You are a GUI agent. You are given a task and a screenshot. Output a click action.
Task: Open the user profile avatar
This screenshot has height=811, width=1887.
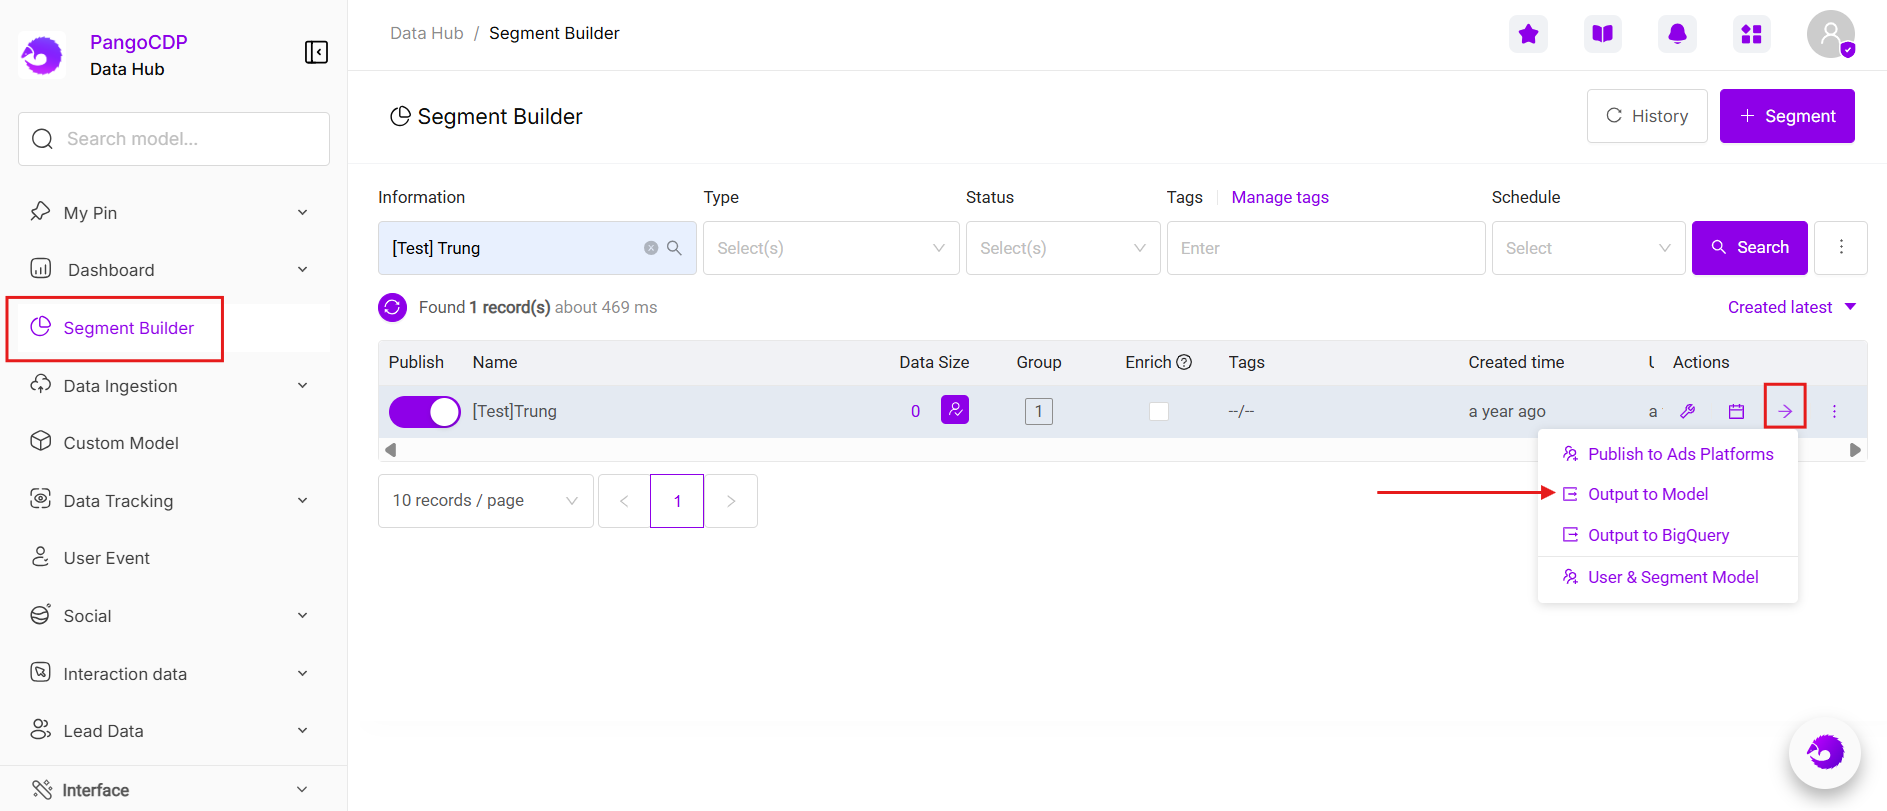1831,35
